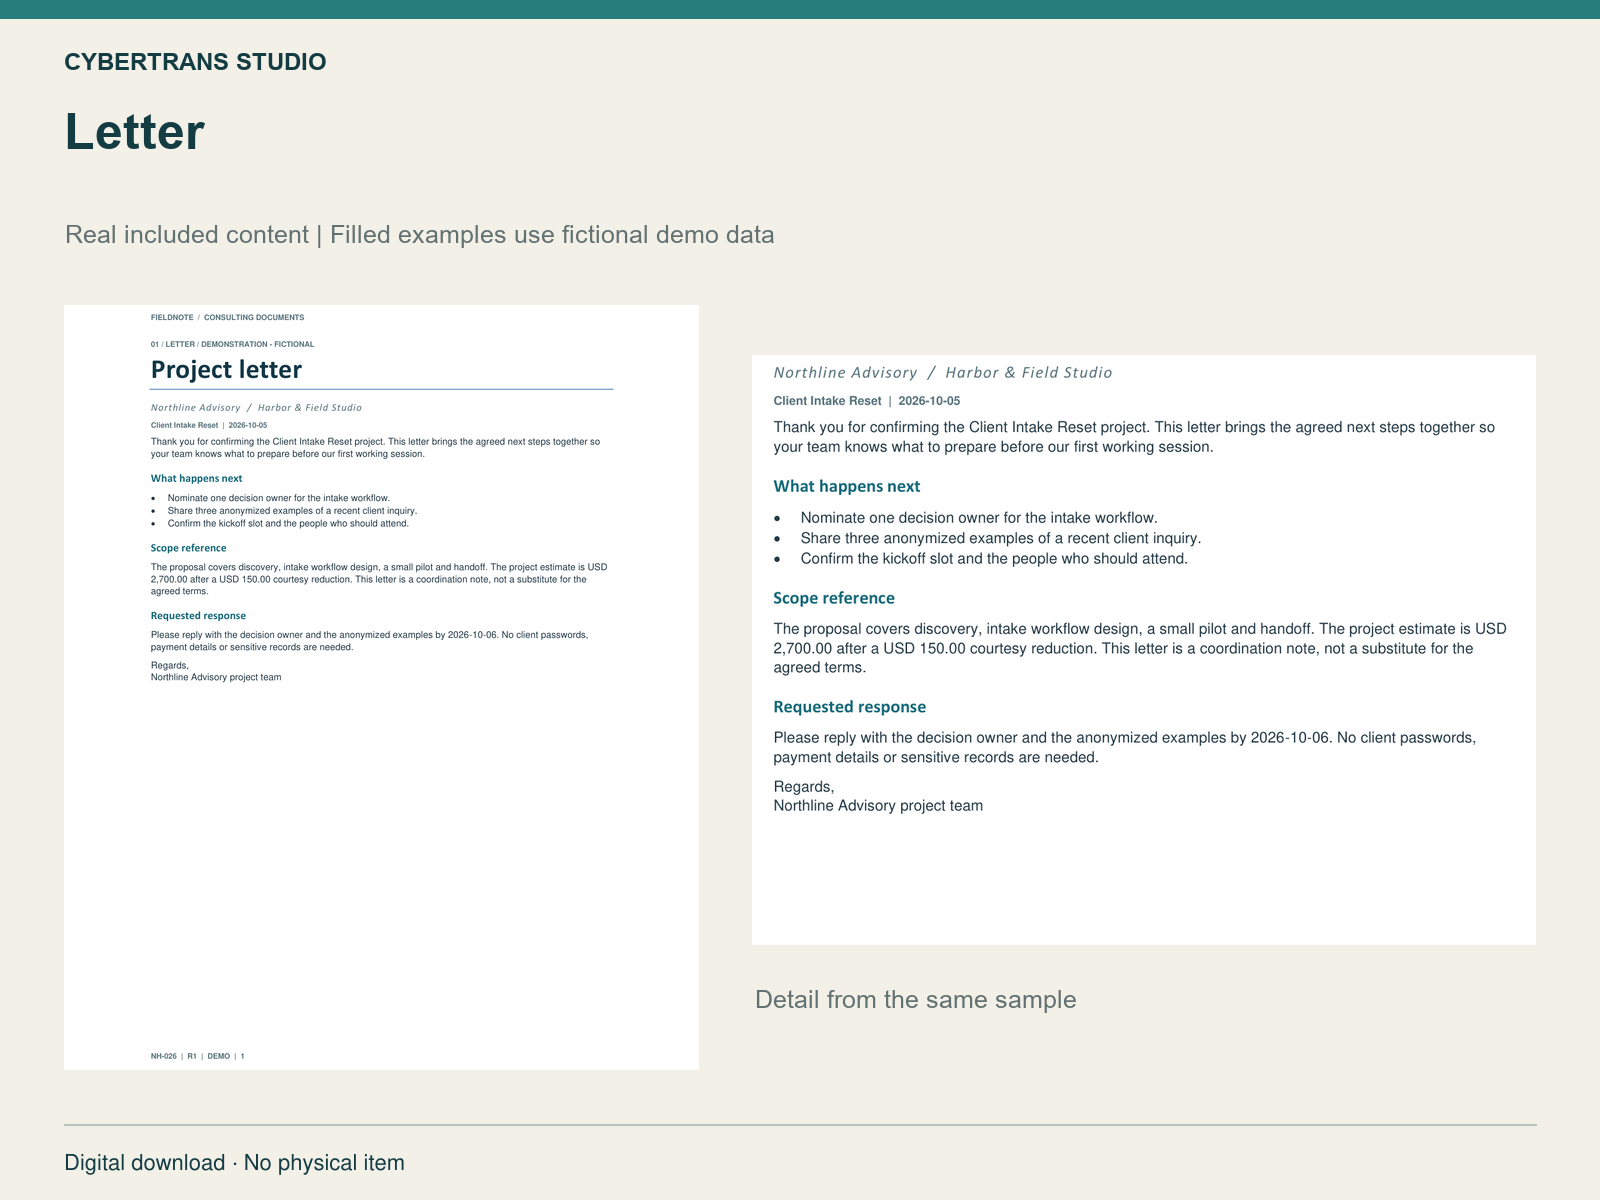This screenshot has height=1200, width=1600.
Task: Click 'Thank you for confirming' paragraph in detail view
Action: pyautogui.click(x=1134, y=437)
